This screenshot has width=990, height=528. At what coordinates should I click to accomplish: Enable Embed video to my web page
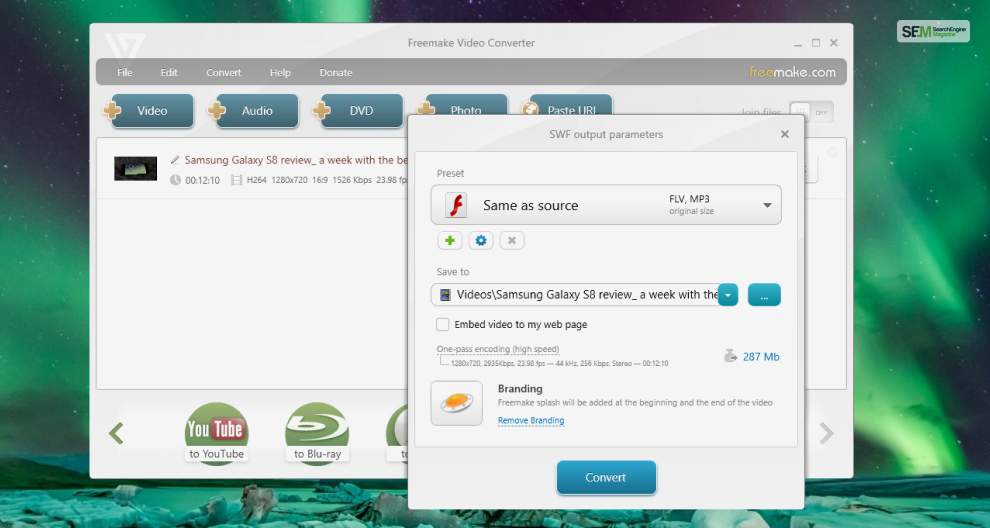coord(443,325)
